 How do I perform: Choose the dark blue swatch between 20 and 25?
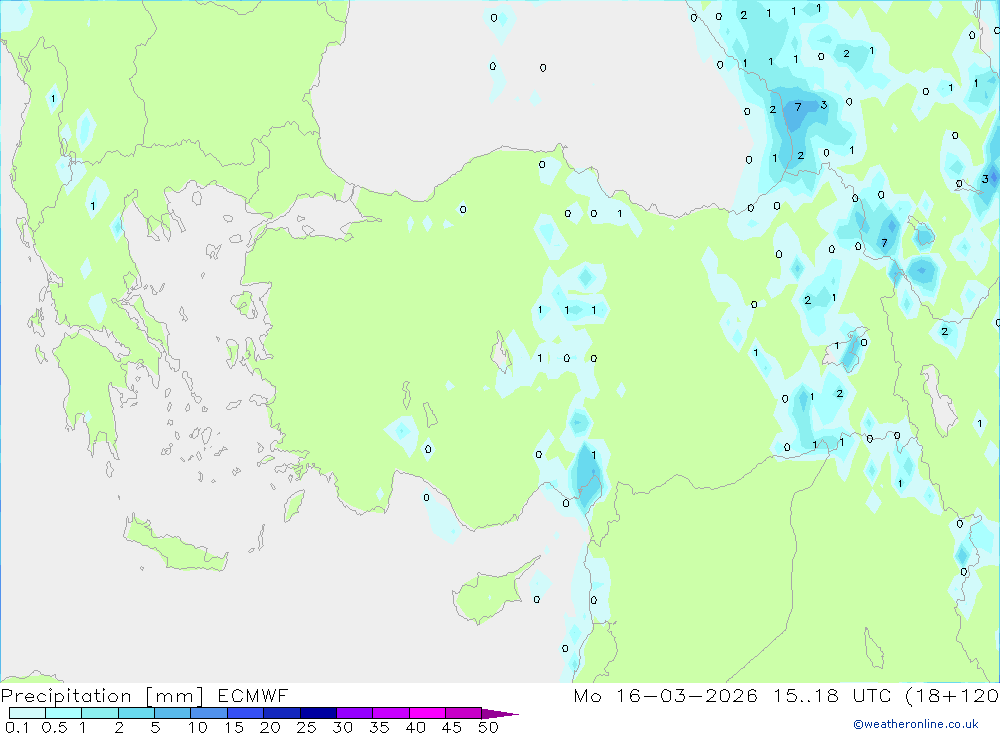[x=281, y=713]
